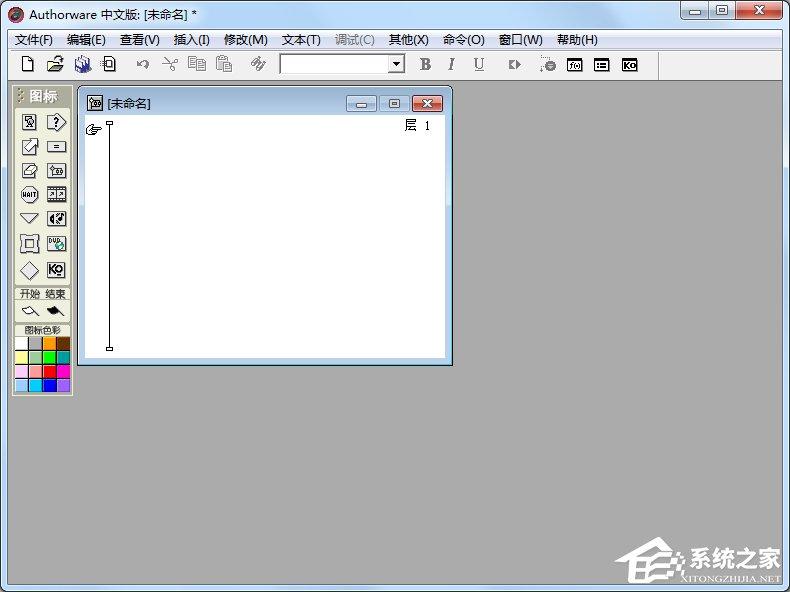Open the 插入(I) menu
This screenshot has width=790, height=592.
(191, 40)
